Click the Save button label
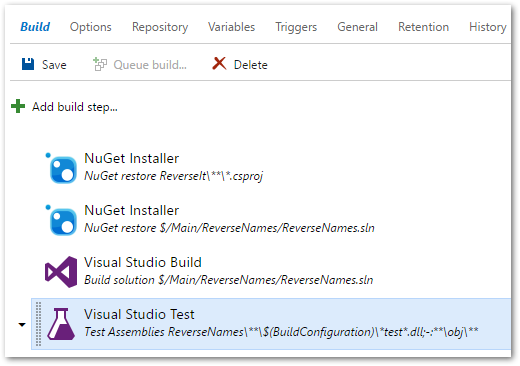The width and height of the screenshot is (520, 366). [x=54, y=65]
